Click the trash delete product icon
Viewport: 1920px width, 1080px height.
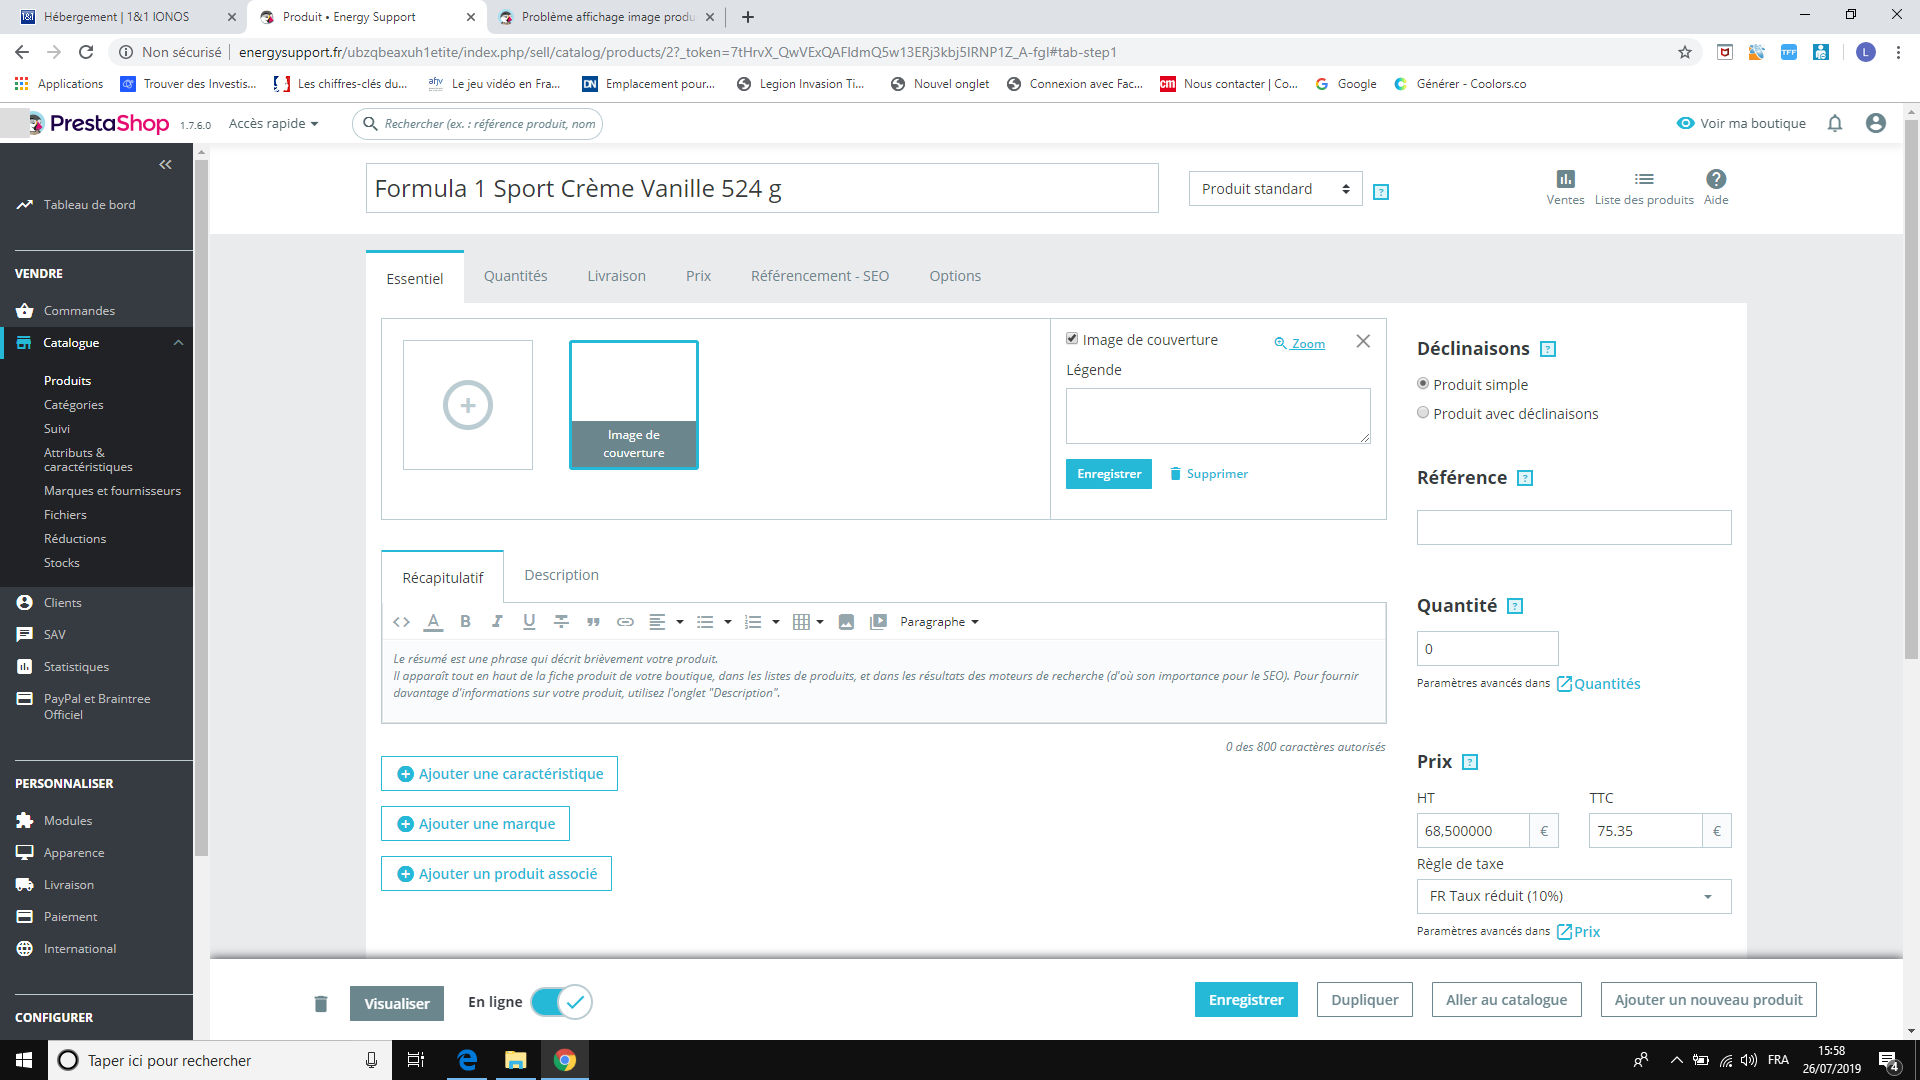click(x=321, y=1003)
